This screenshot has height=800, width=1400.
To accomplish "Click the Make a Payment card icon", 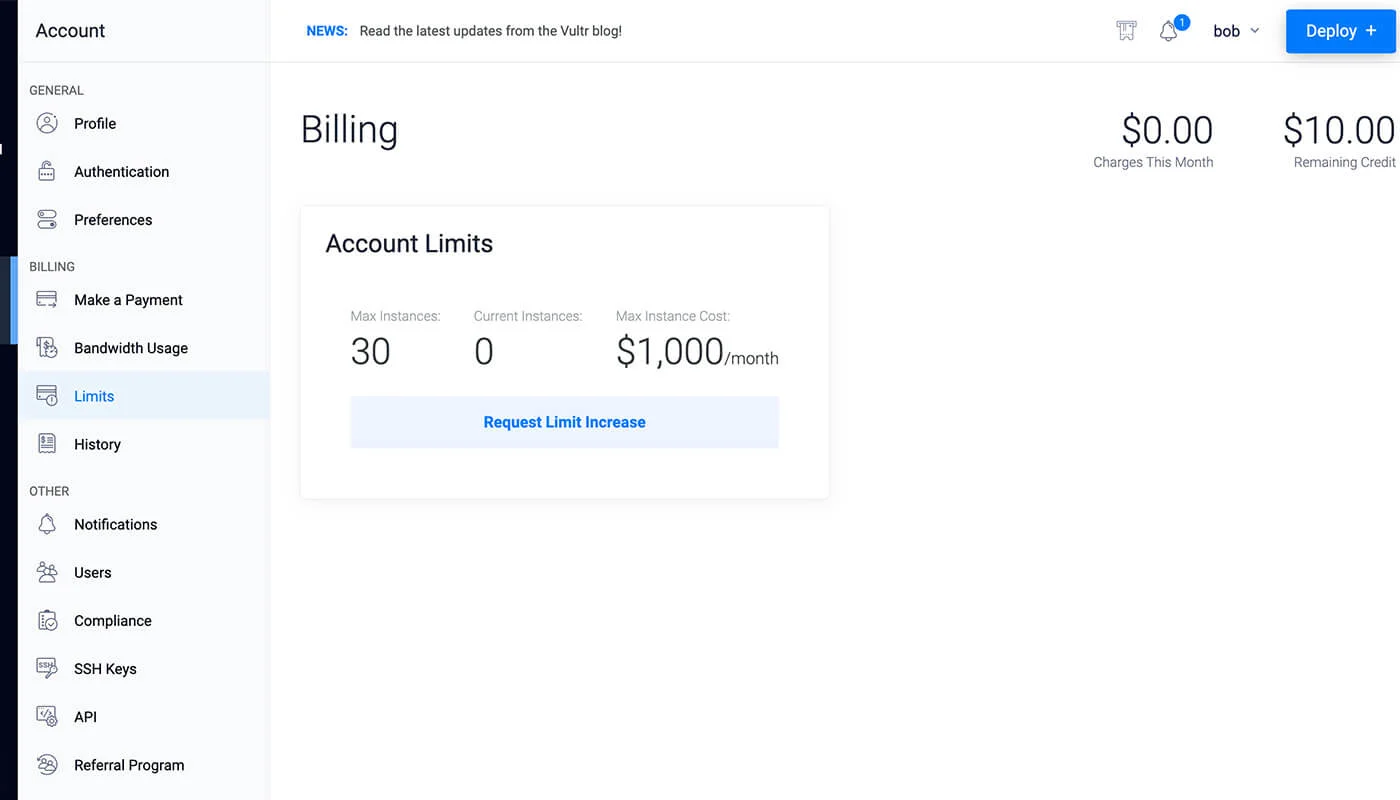I will [x=47, y=299].
